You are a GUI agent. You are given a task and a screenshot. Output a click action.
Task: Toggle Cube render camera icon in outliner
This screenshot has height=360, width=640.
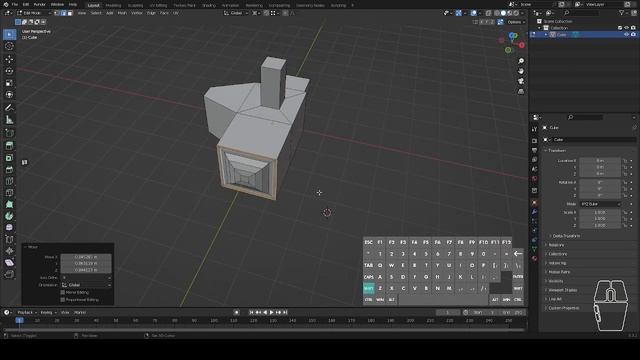[x=633, y=35]
